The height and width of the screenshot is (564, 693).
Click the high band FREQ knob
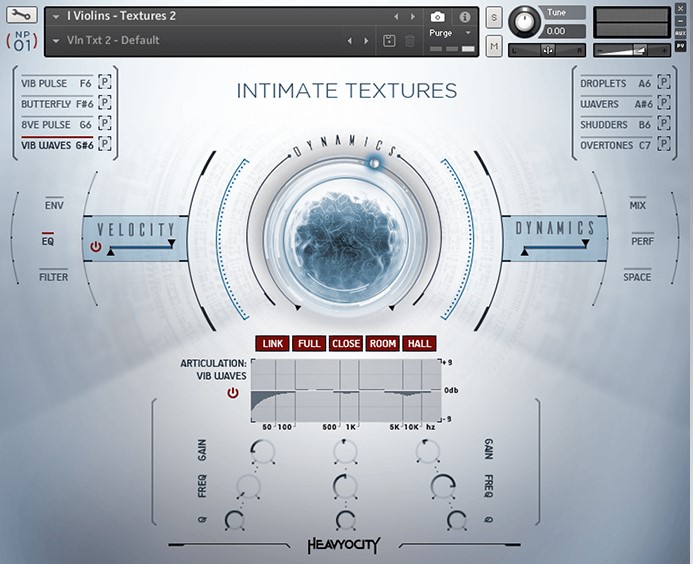click(442, 487)
